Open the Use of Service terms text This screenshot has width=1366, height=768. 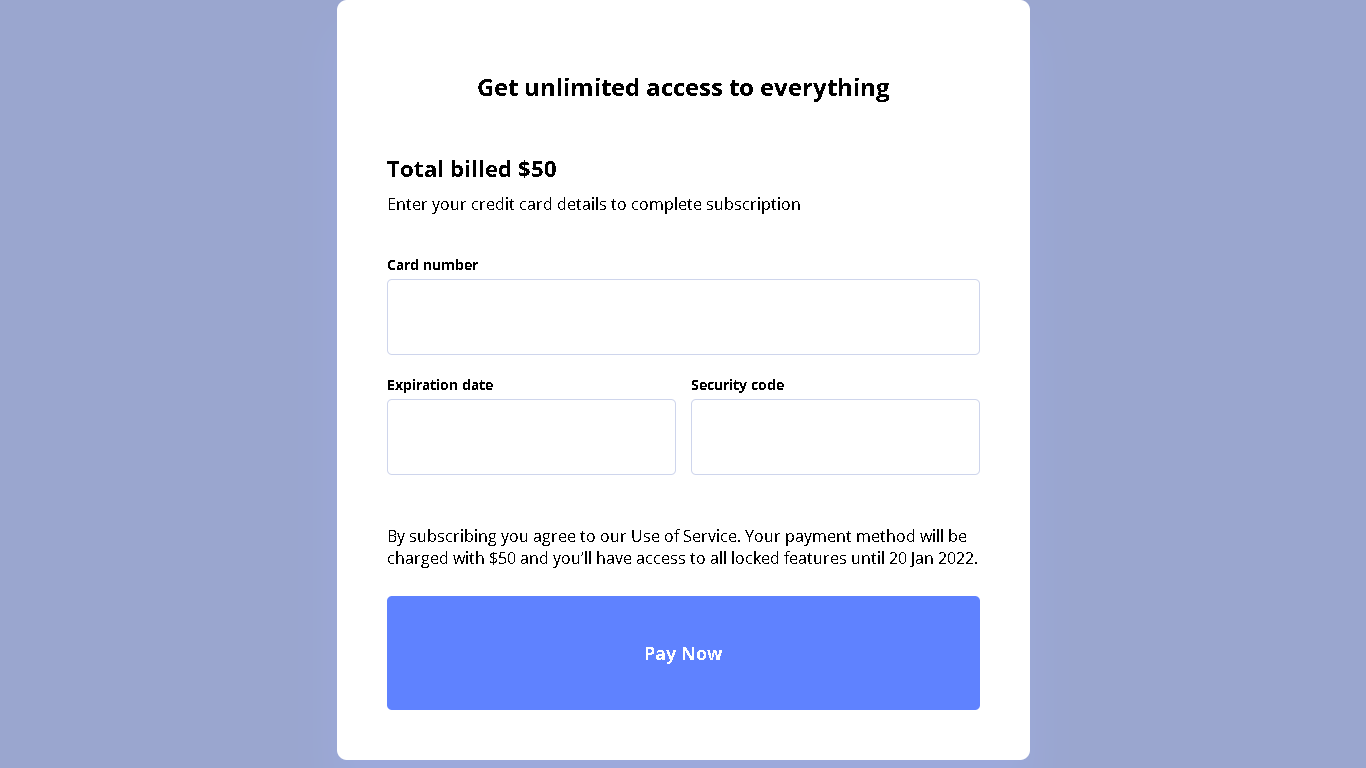(685, 536)
